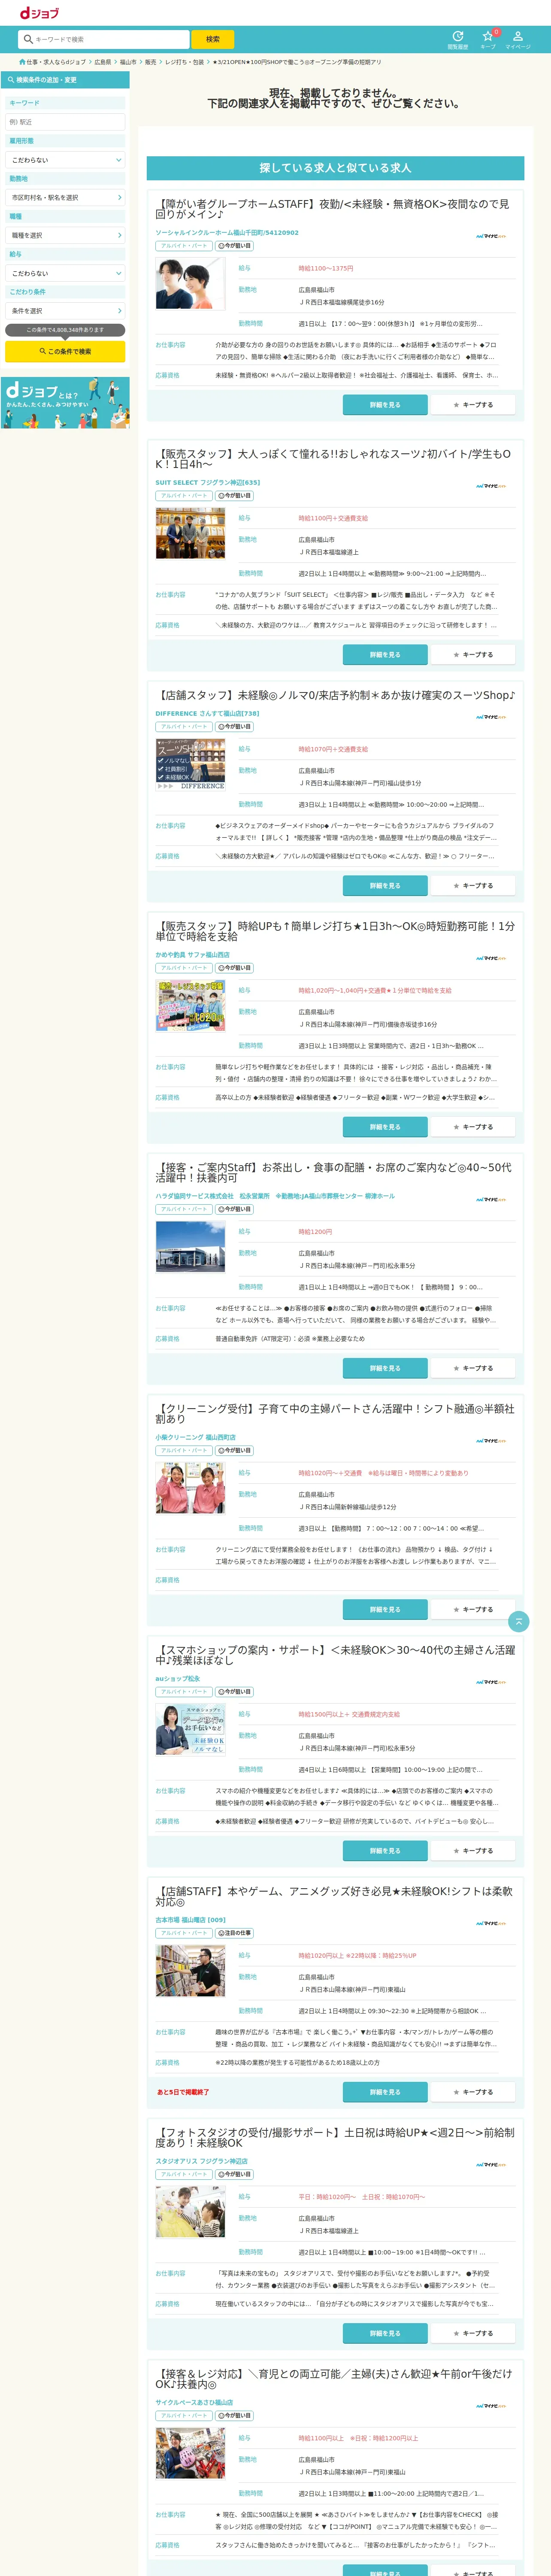Open DIFFERENCE スーツSHOP thumbnail image

(190, 764)
